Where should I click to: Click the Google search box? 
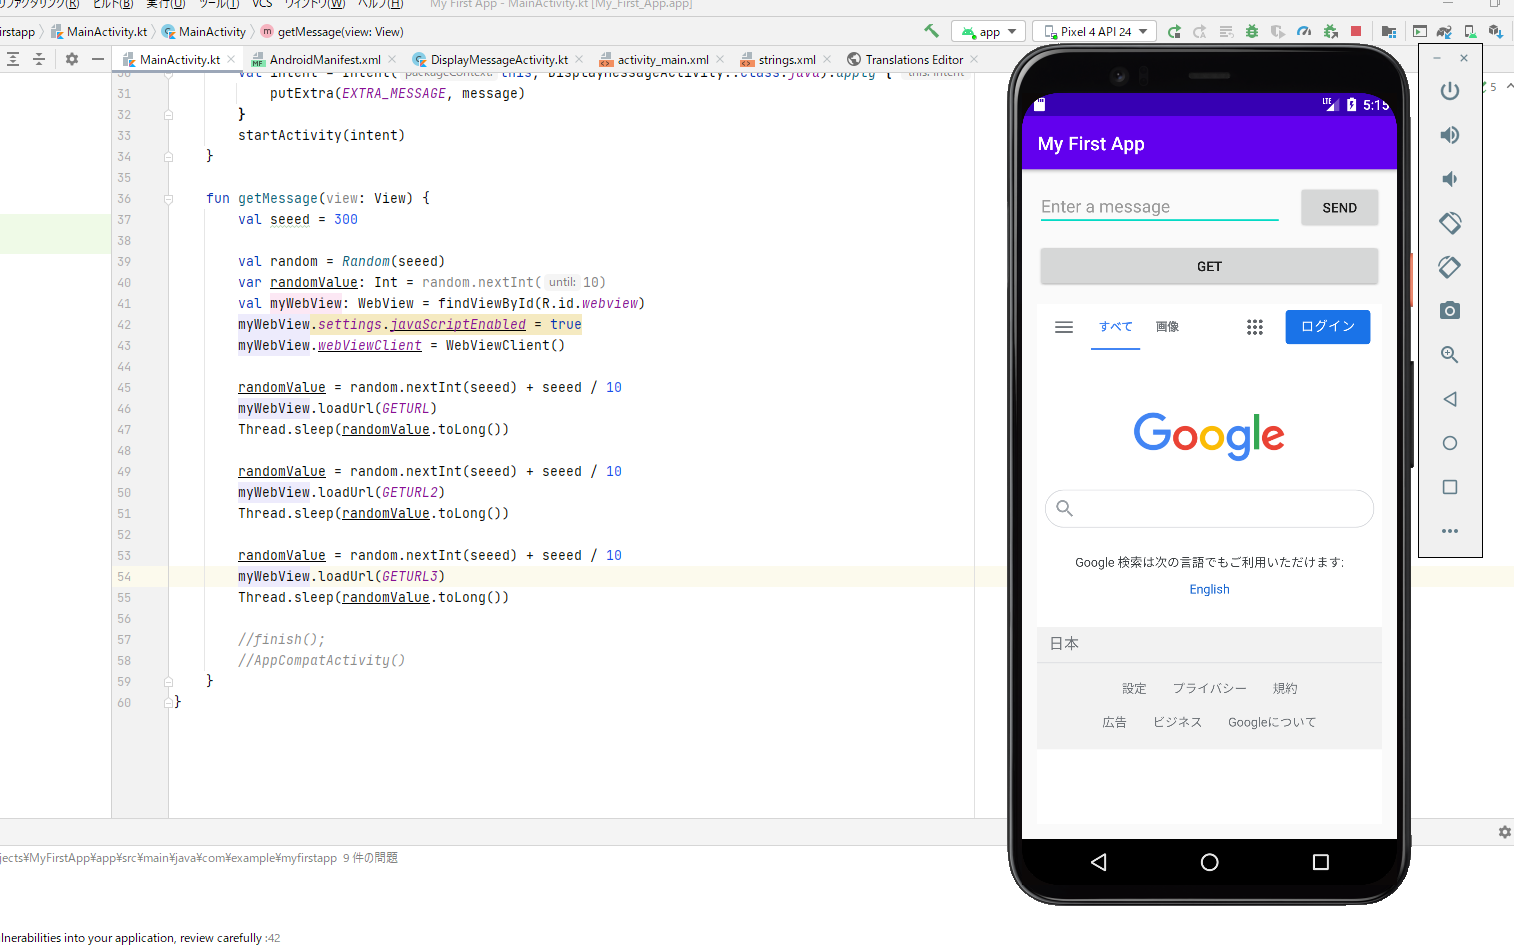click(1209, 508)
